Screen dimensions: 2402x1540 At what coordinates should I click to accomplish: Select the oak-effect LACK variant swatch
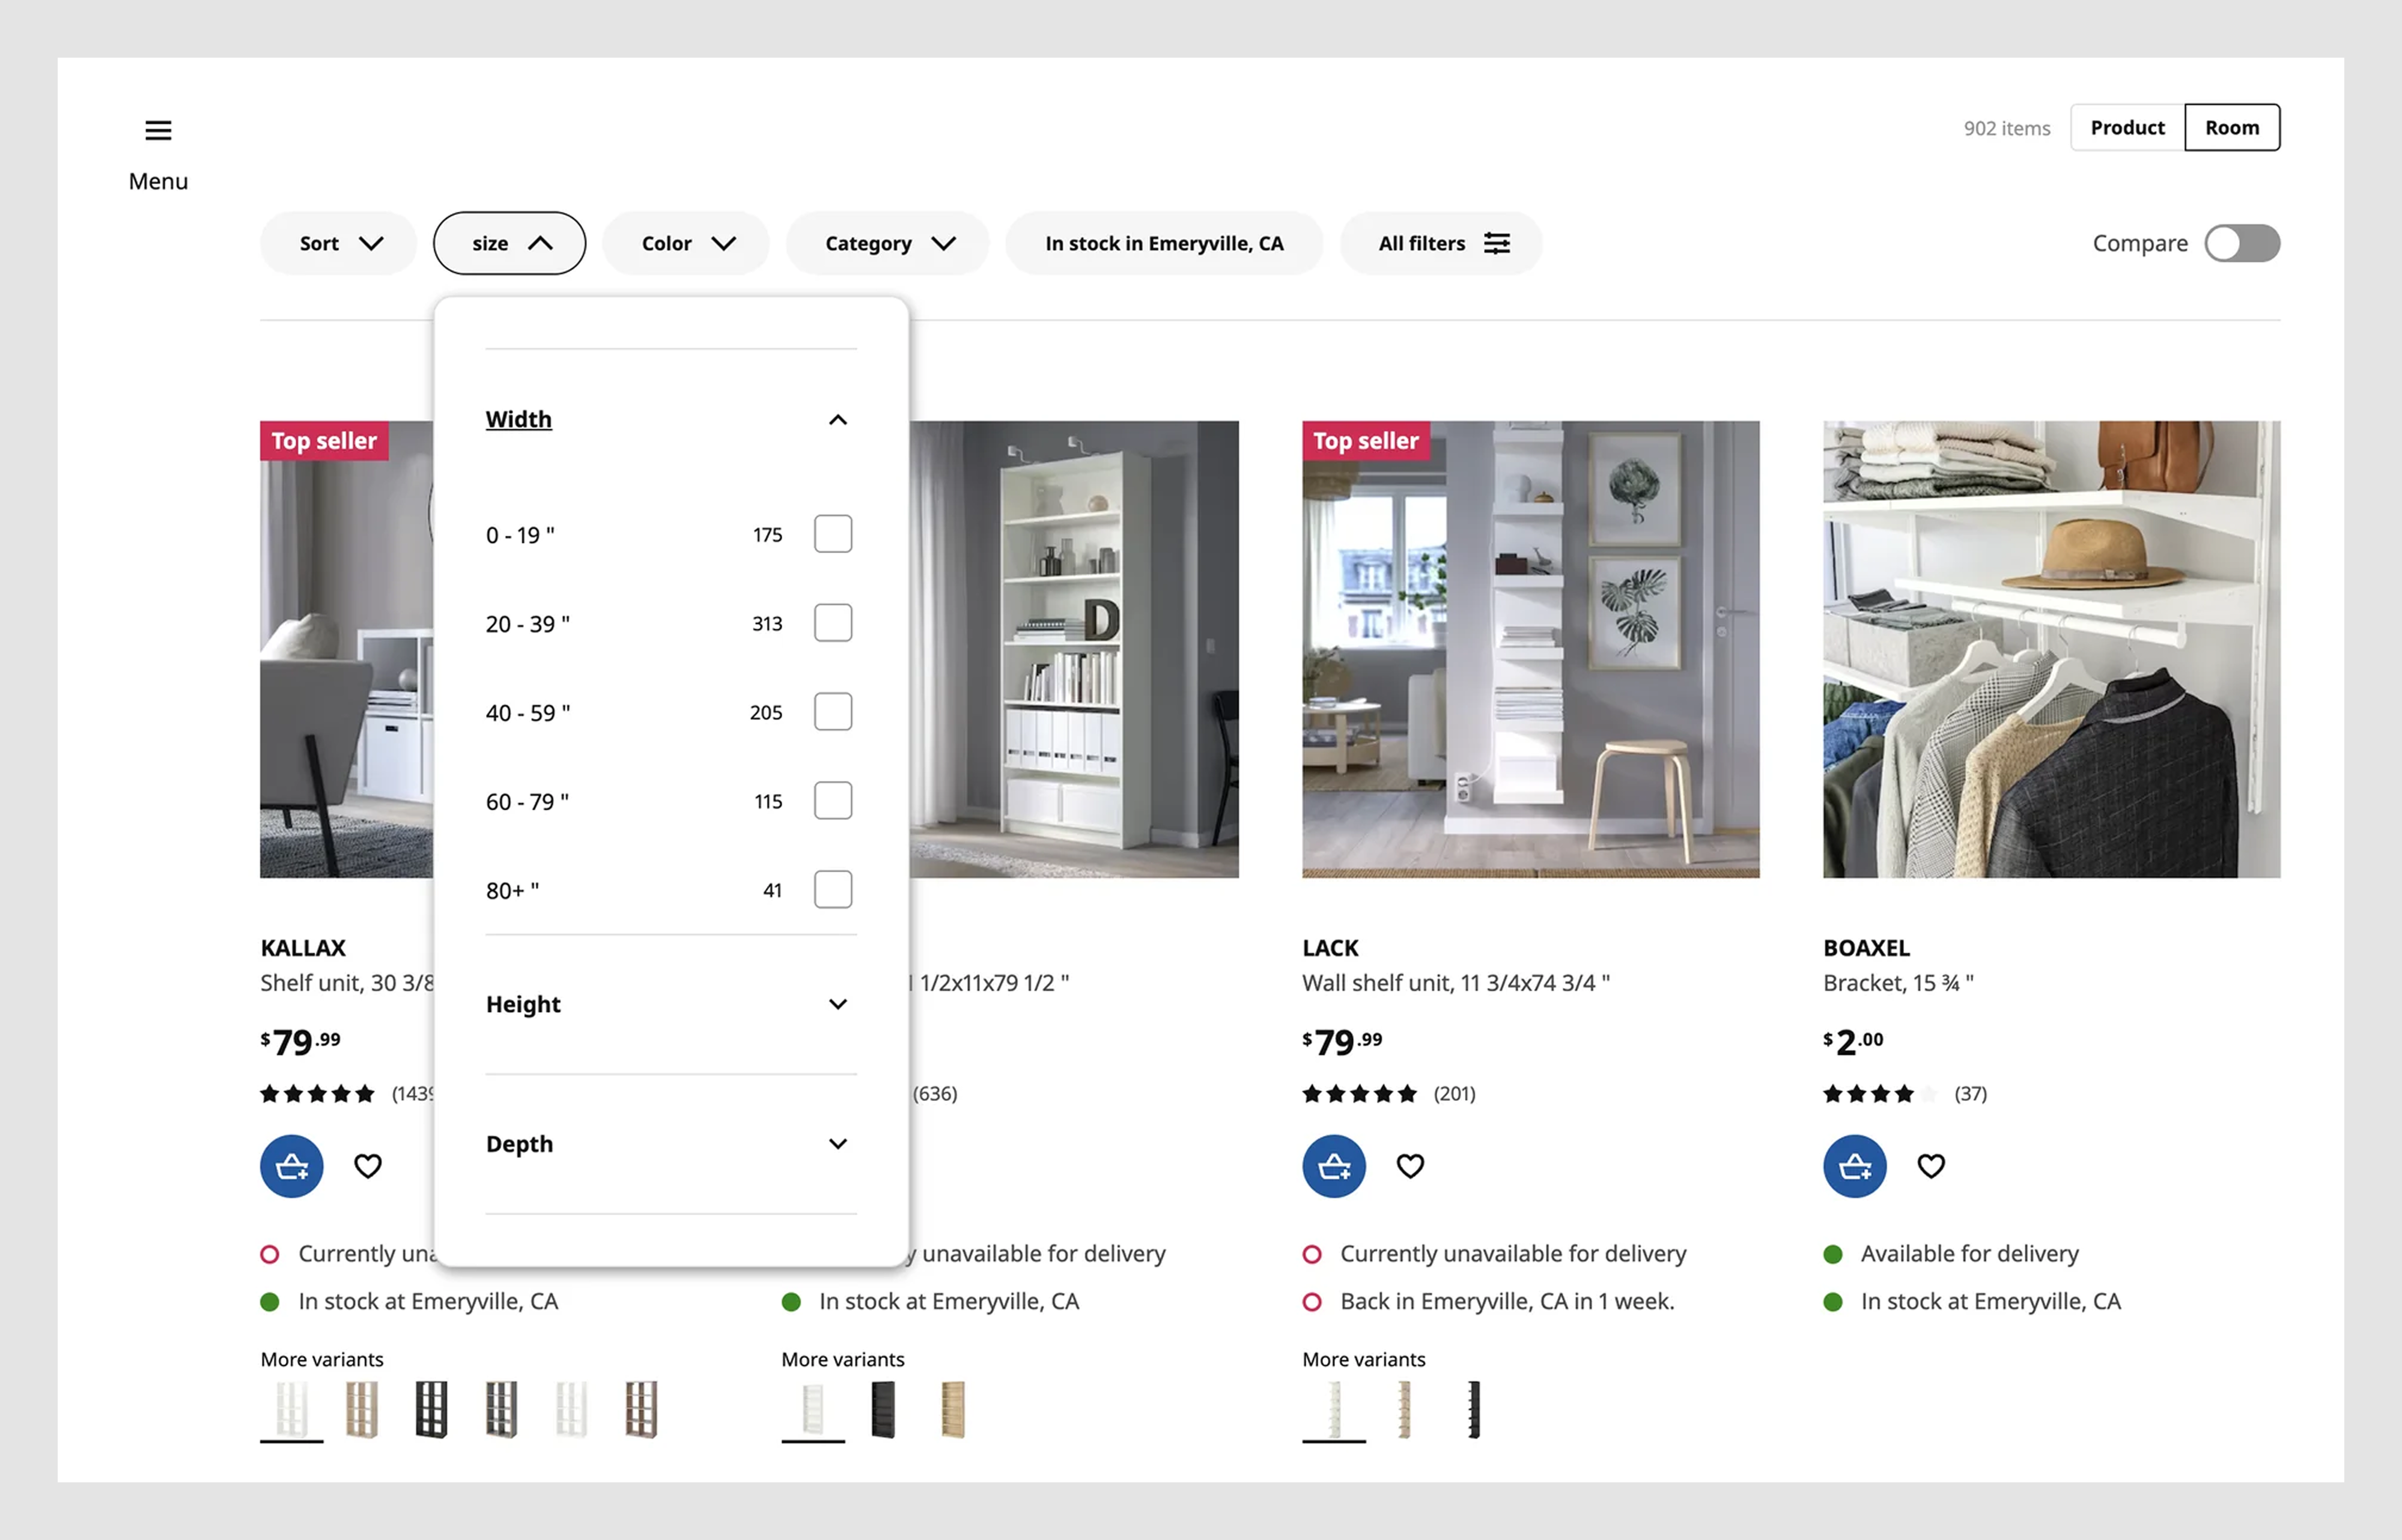[x=1404, y=1409]
